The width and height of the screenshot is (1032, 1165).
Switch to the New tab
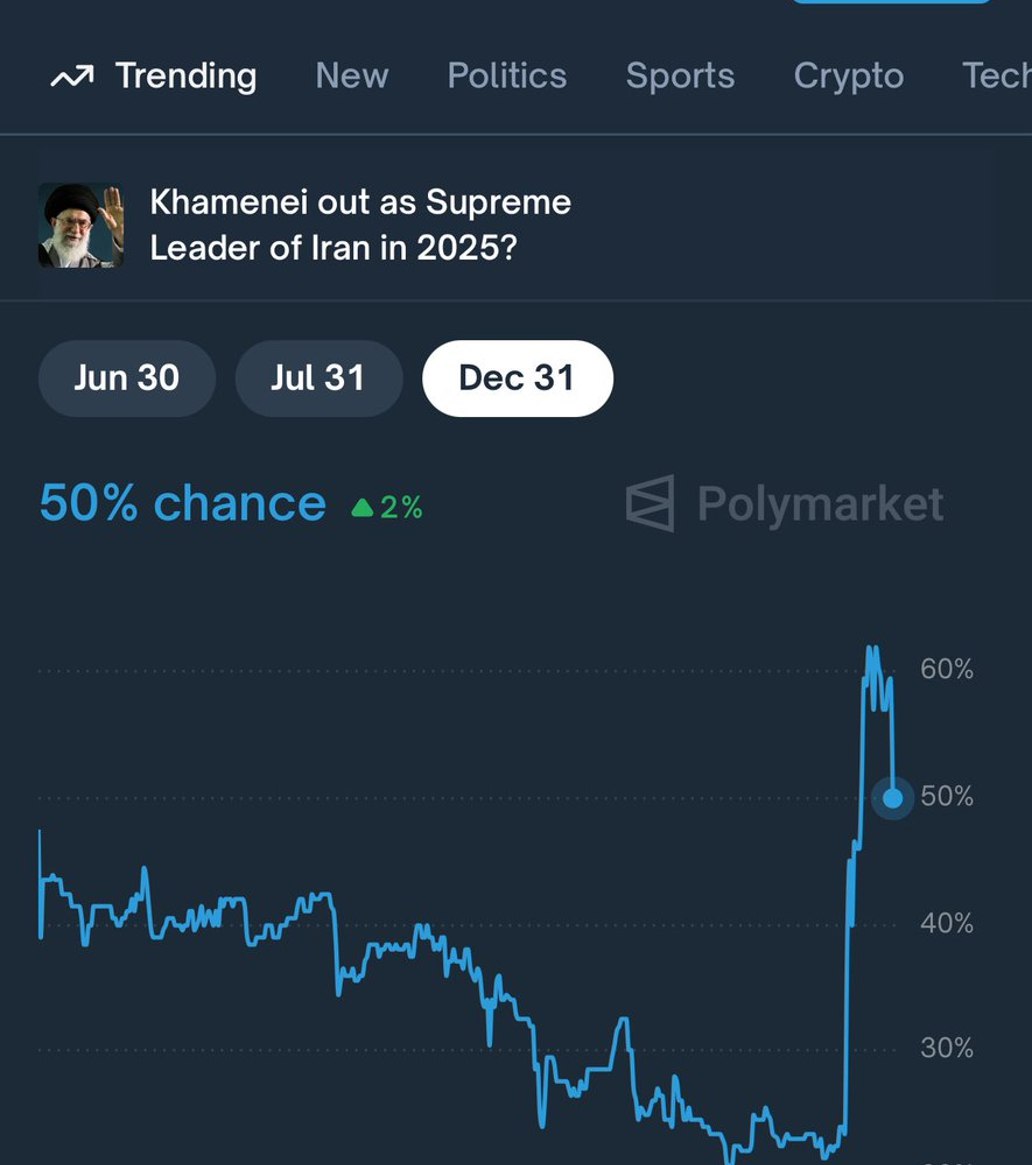(x=351, y=75)
